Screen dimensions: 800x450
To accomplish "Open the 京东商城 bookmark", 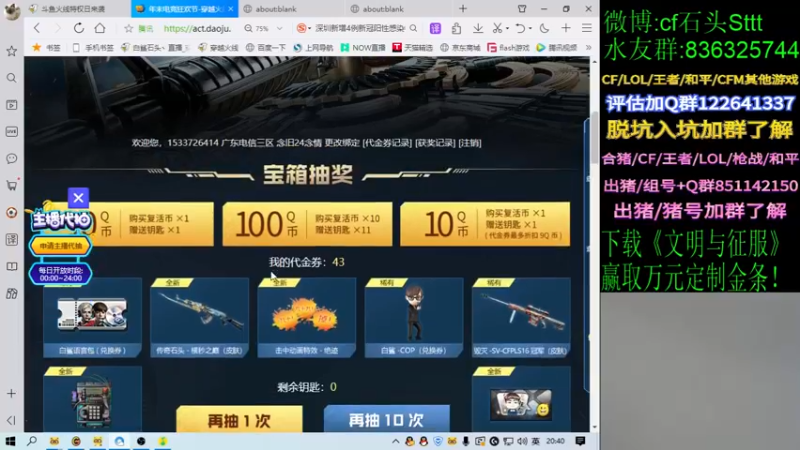I will pos(460,47).
